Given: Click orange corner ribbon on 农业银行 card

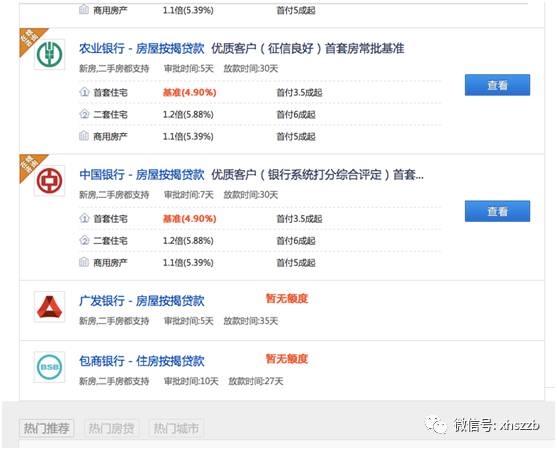Looking at the screenshot, I should [30, 38].
